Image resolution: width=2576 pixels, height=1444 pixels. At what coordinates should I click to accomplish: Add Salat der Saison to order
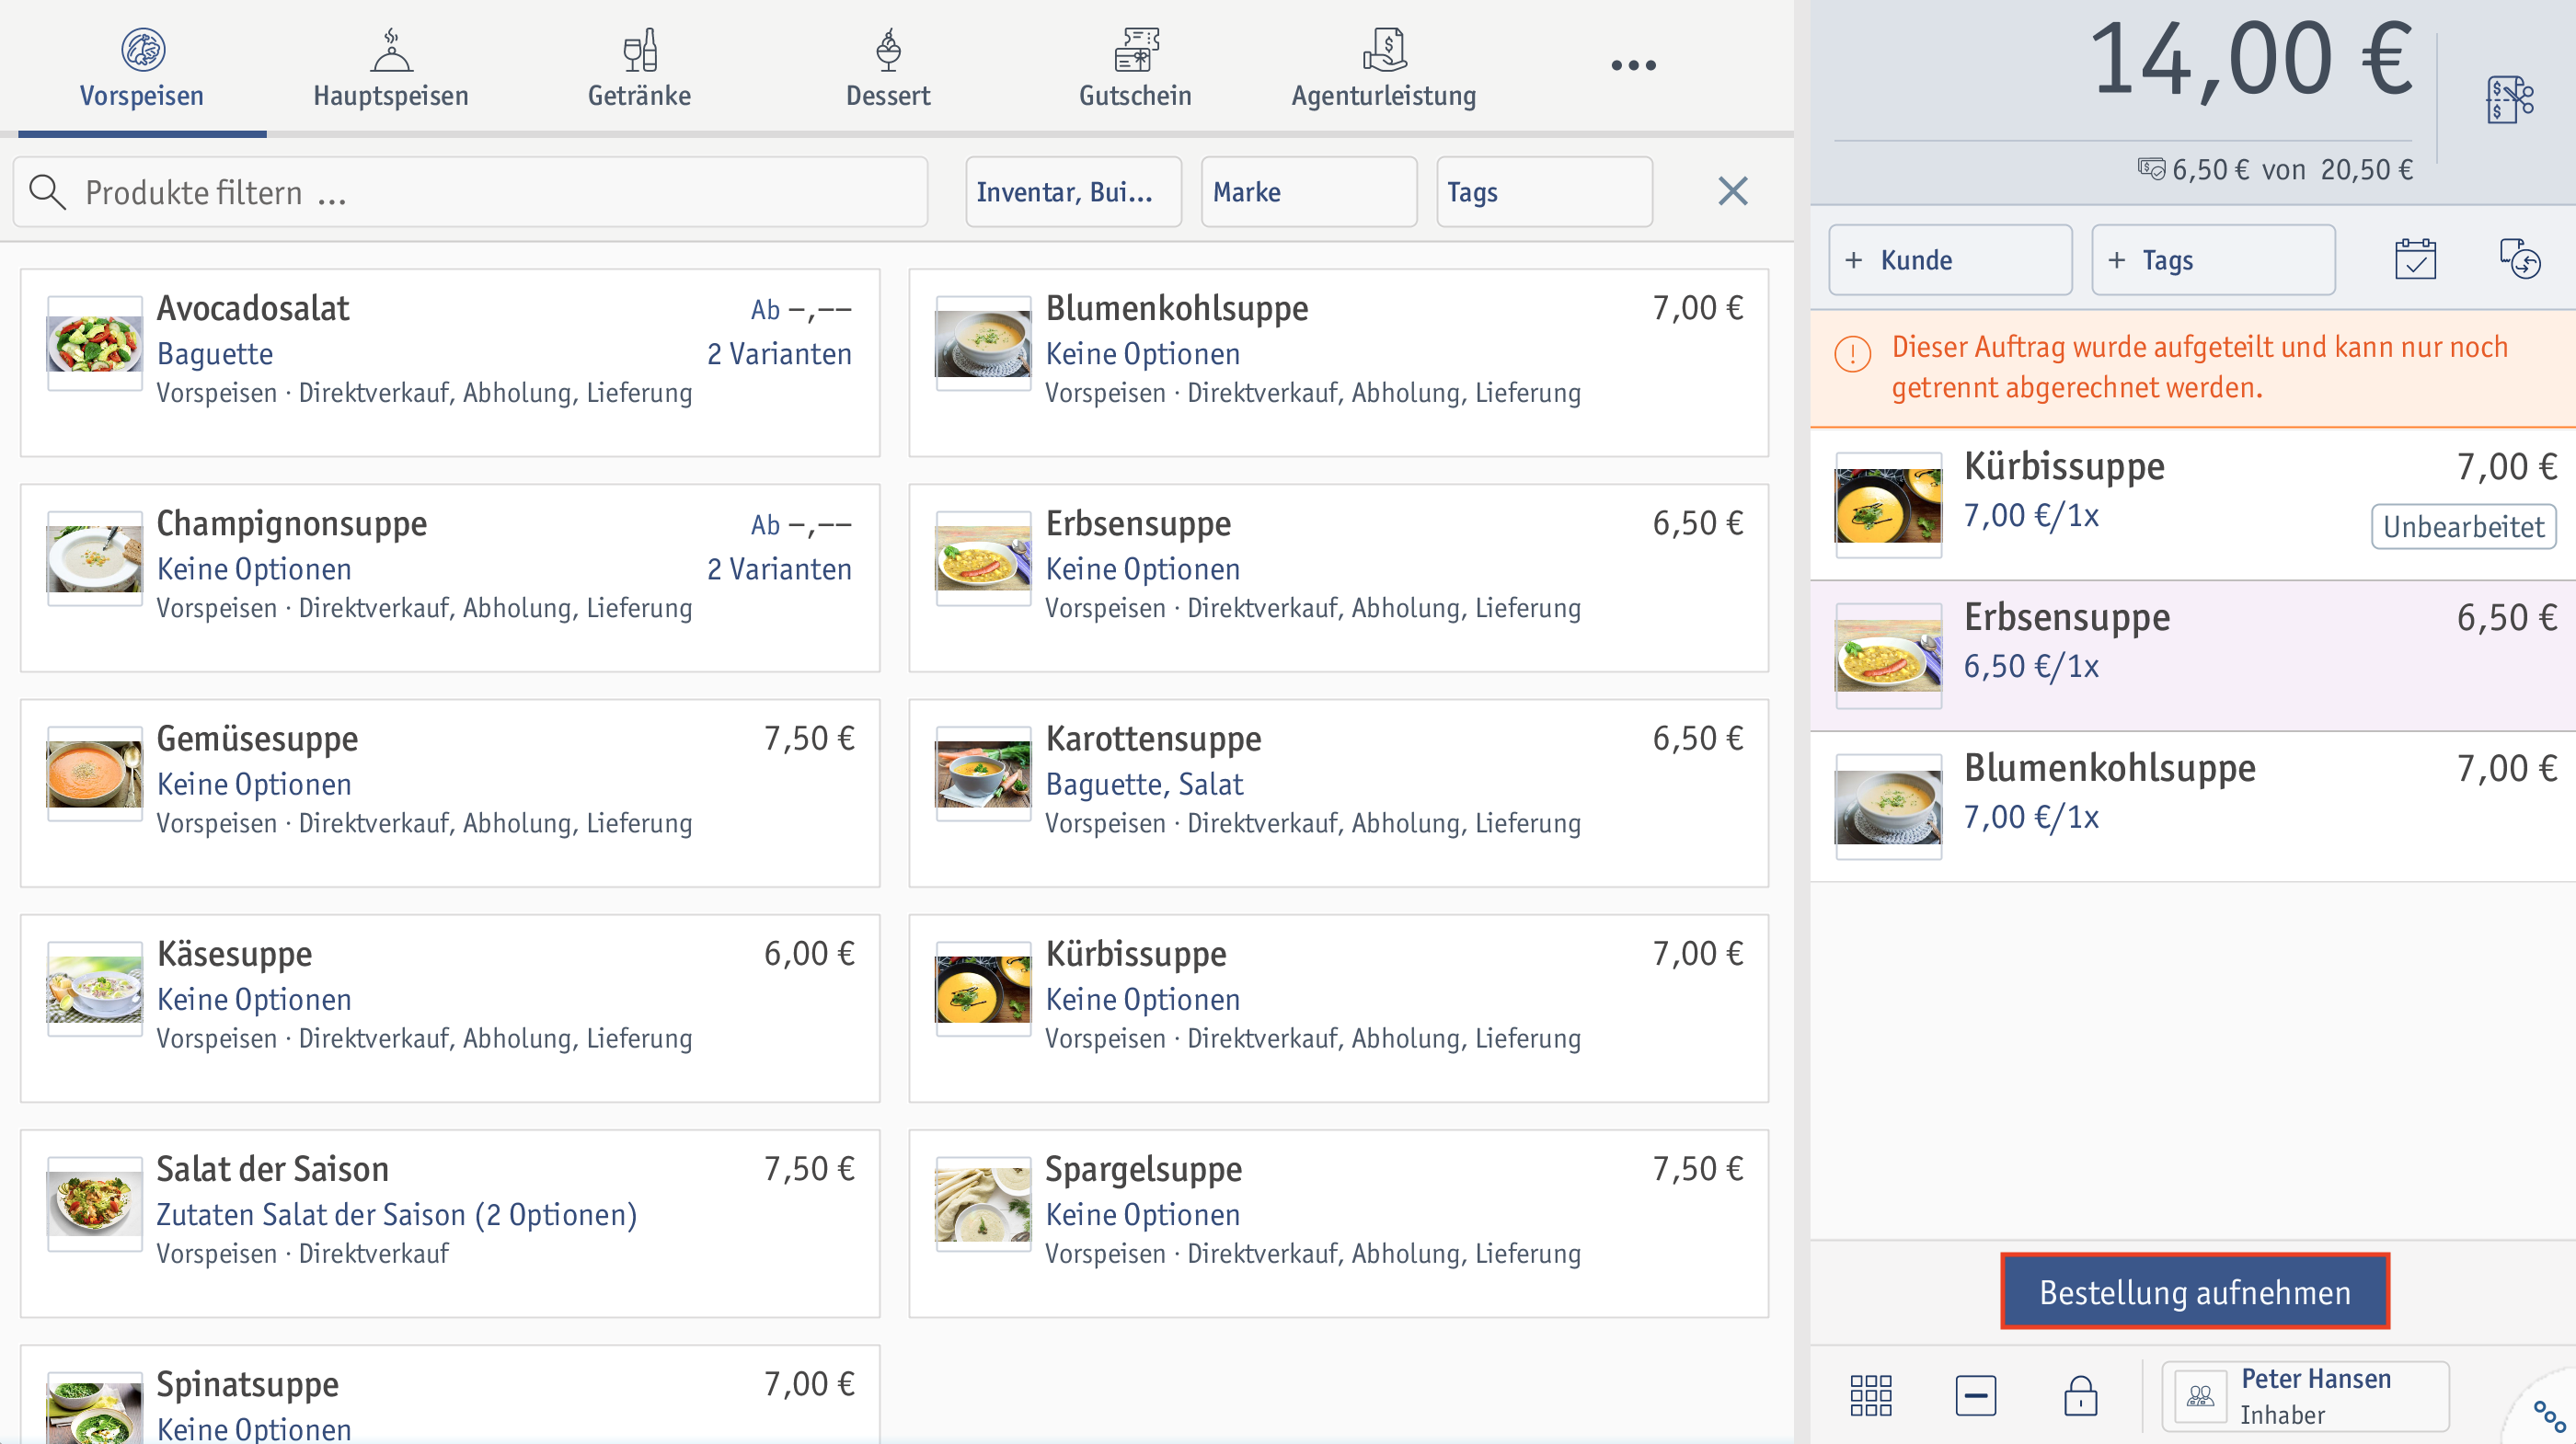(450, 1223)
